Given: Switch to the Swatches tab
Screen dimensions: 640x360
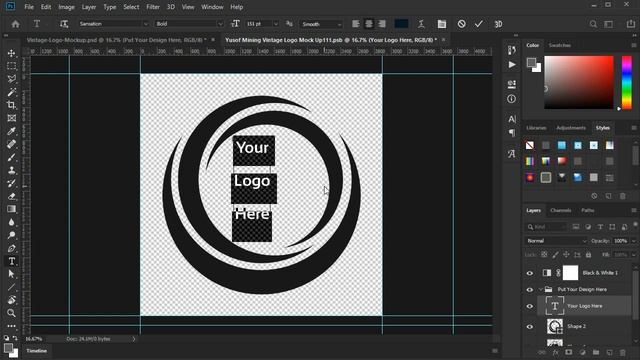Looking at the screenshot, I should coord(560,45).
